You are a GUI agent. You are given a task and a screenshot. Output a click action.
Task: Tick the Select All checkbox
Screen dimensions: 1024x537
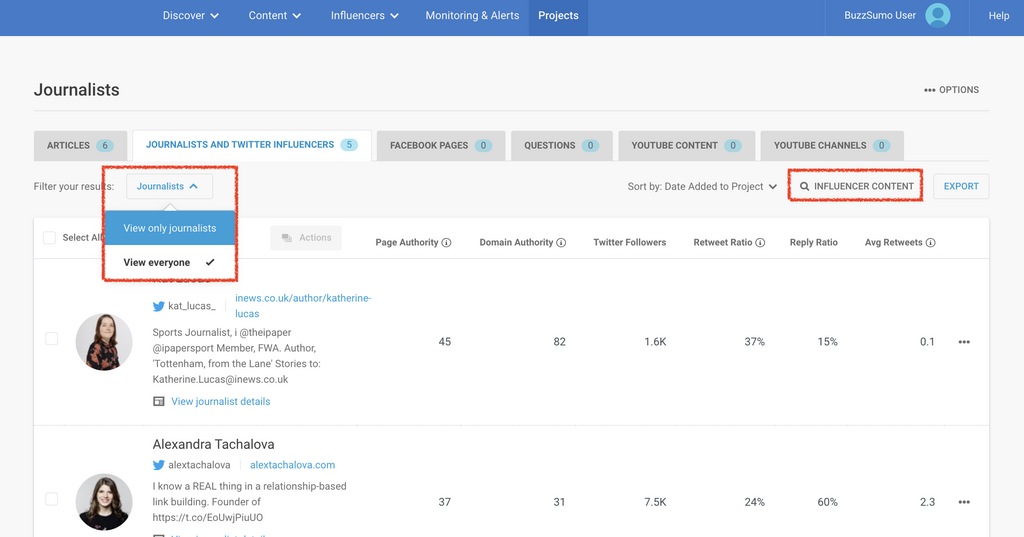tap(49, 238)
